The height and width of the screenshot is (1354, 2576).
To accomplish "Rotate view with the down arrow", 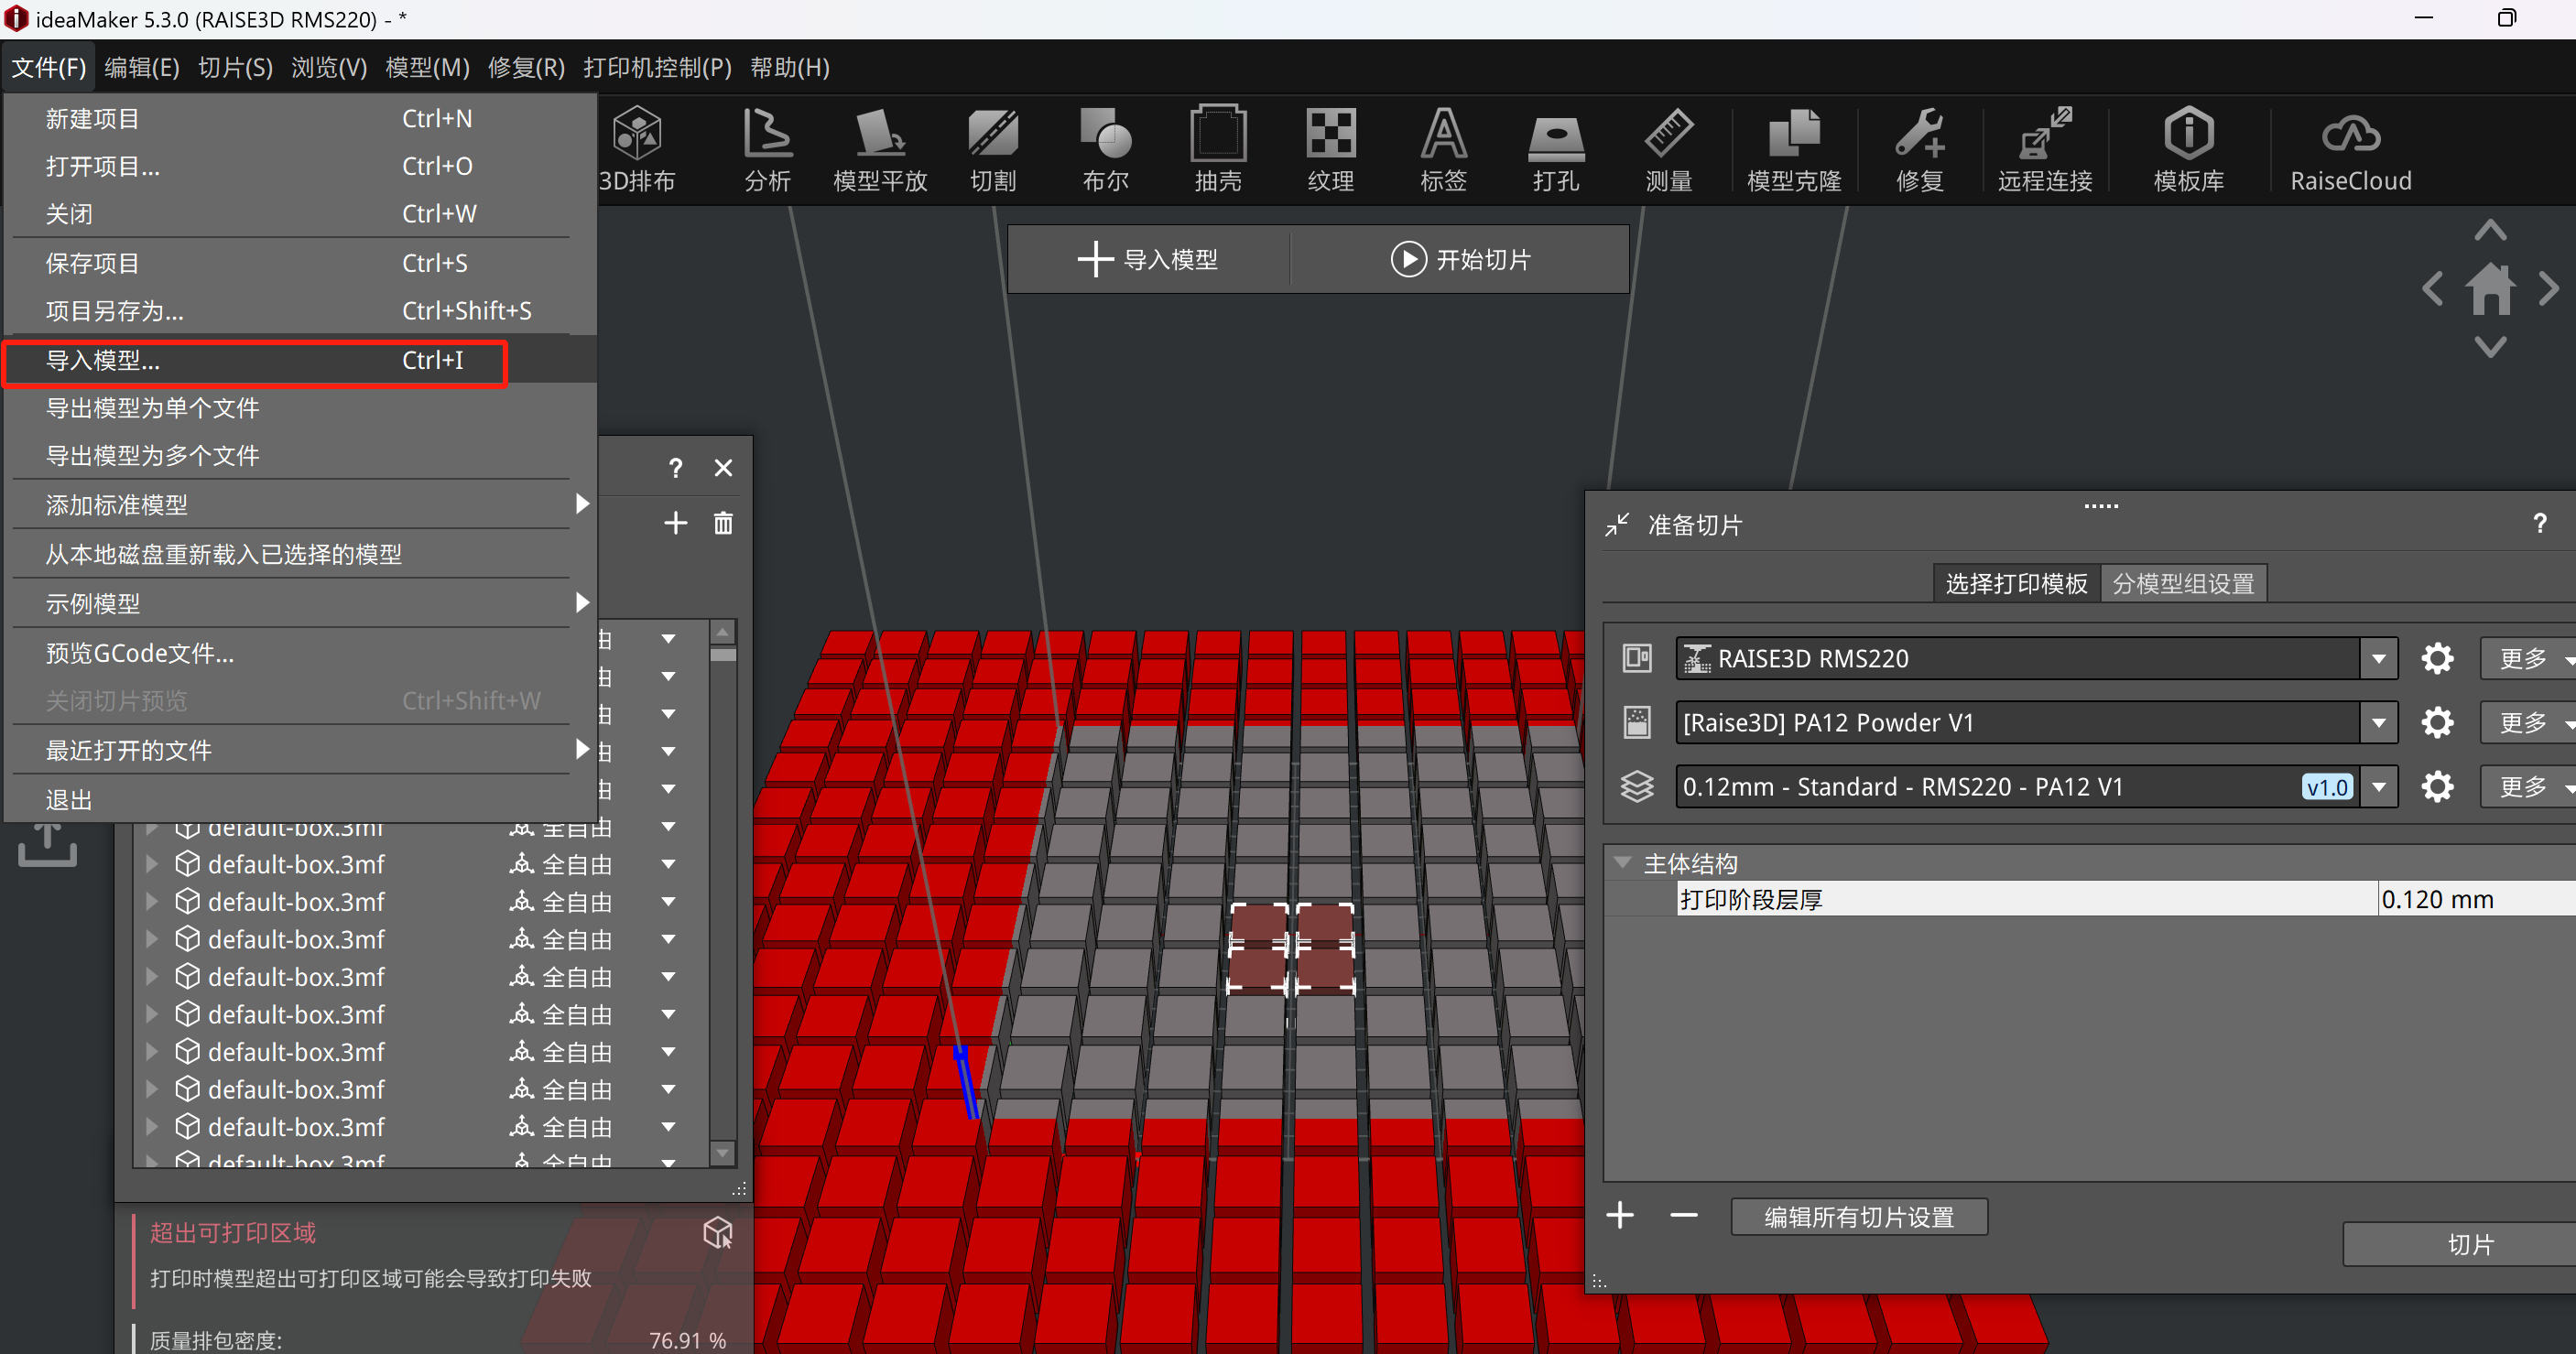I will click(x=2490, y=346).
